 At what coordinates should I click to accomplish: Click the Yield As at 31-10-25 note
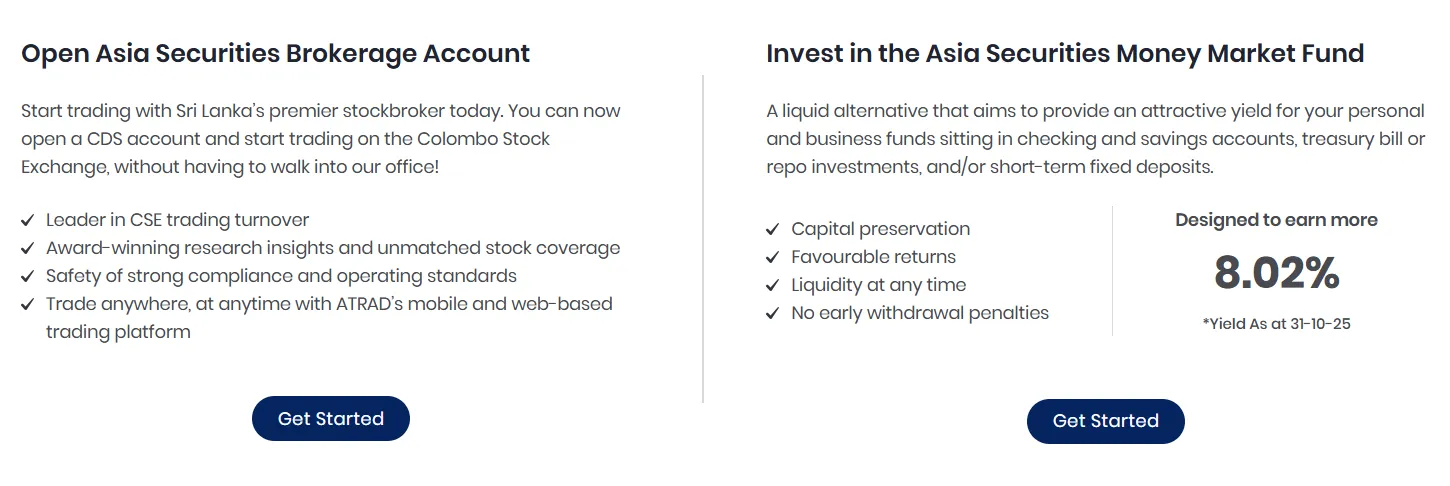(1276, 324)
